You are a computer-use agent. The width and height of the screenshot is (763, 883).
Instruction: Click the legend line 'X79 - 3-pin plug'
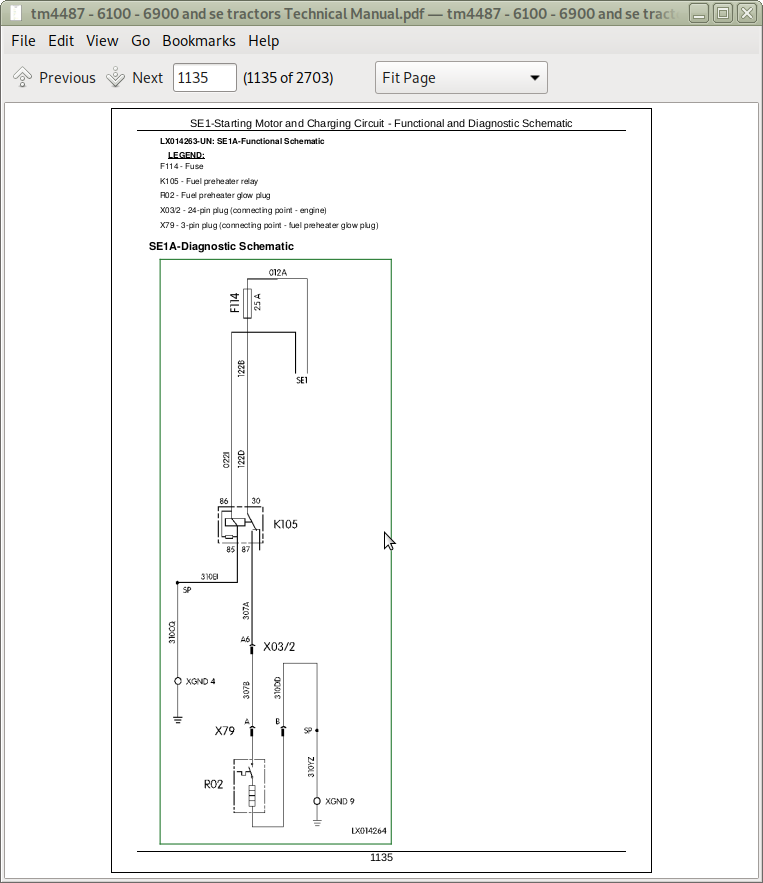(269, 225)
